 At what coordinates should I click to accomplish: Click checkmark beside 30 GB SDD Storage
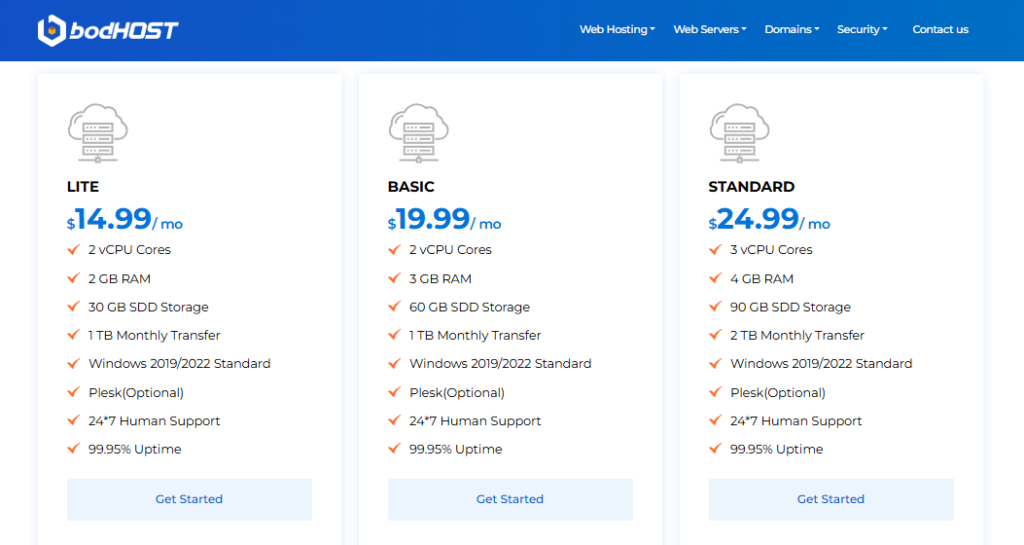tap(73, 306)
